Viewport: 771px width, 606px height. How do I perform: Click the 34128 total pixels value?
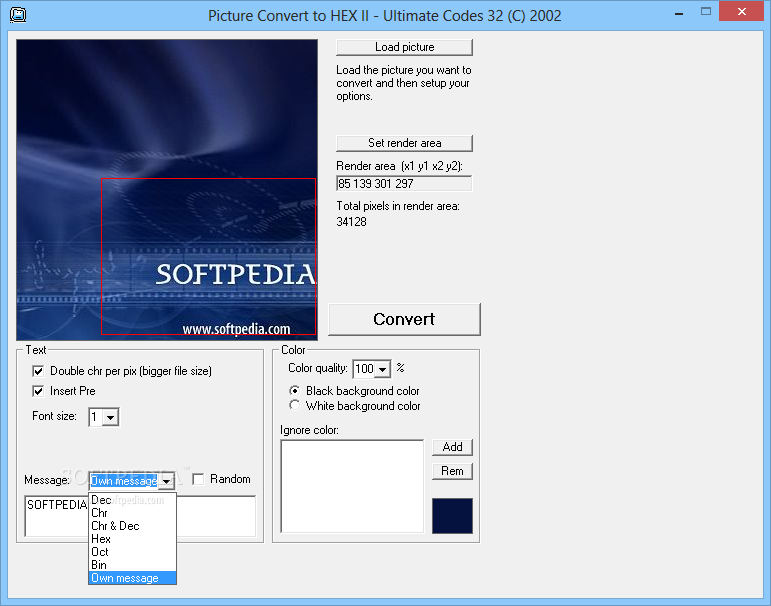352,222
